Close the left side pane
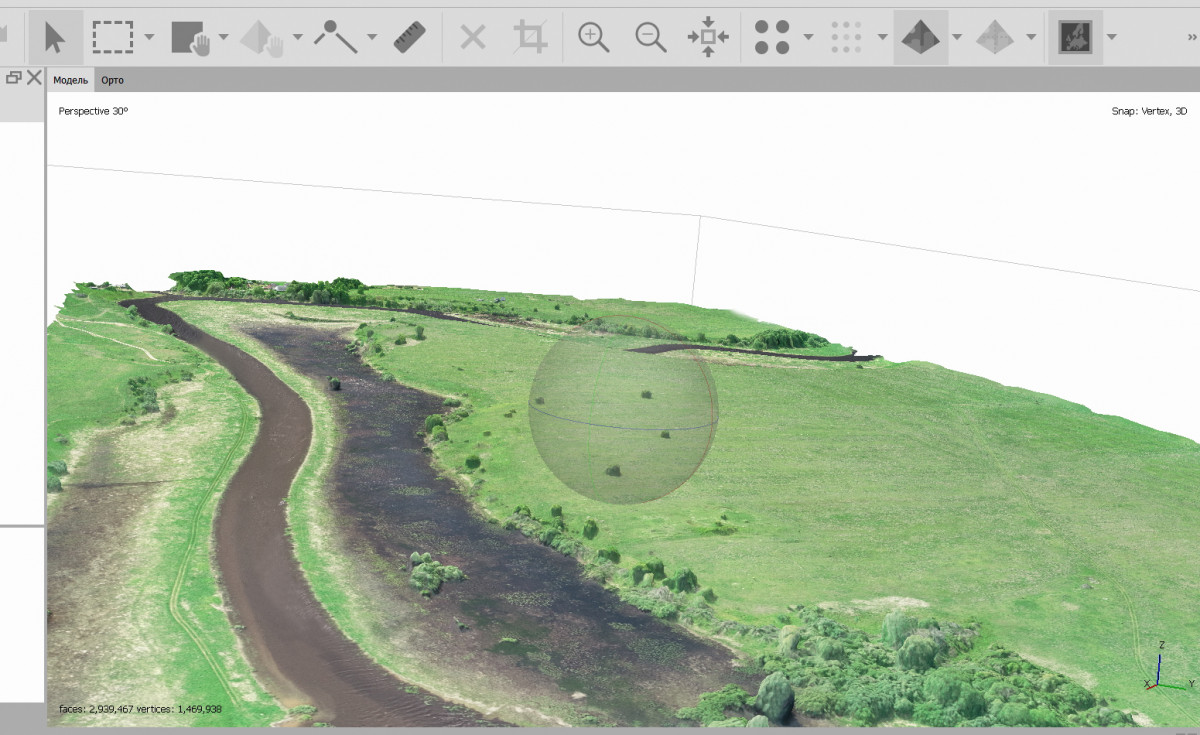Image resolution: width=1200 pixels, height=735 pixels. click(x=34, y=77)
